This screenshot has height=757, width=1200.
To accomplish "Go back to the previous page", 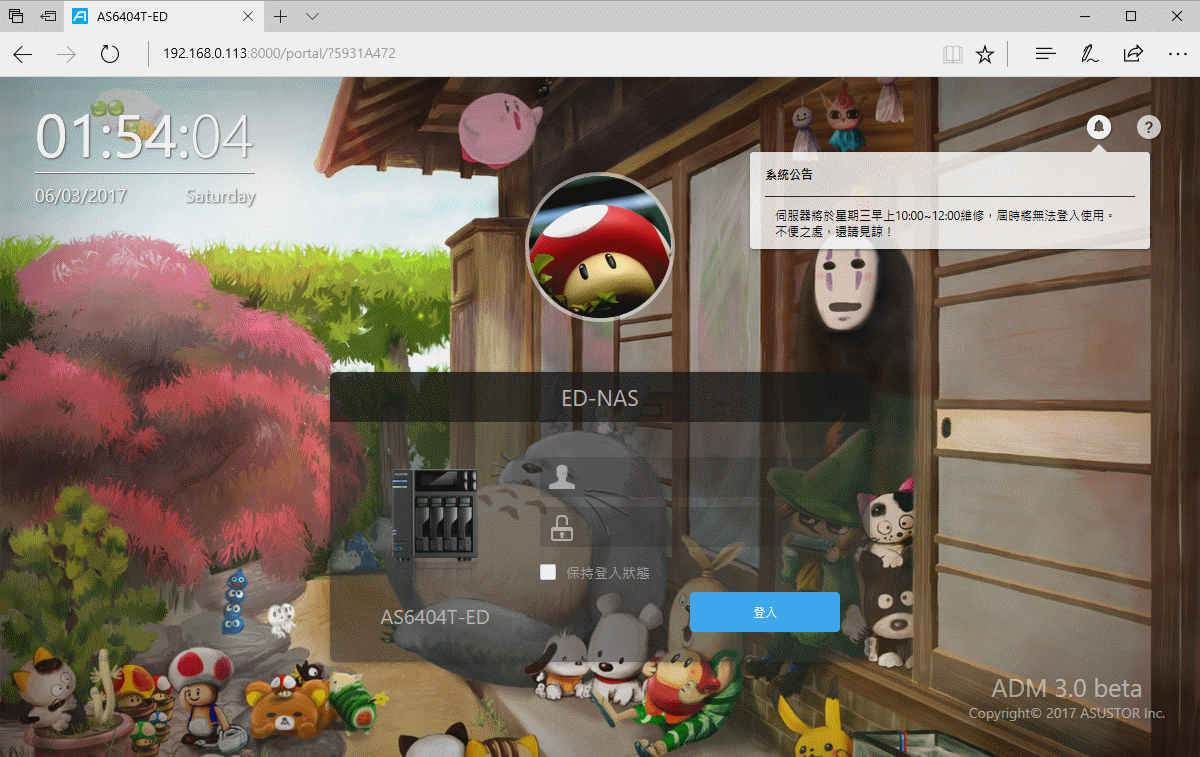I will point(23,54).
